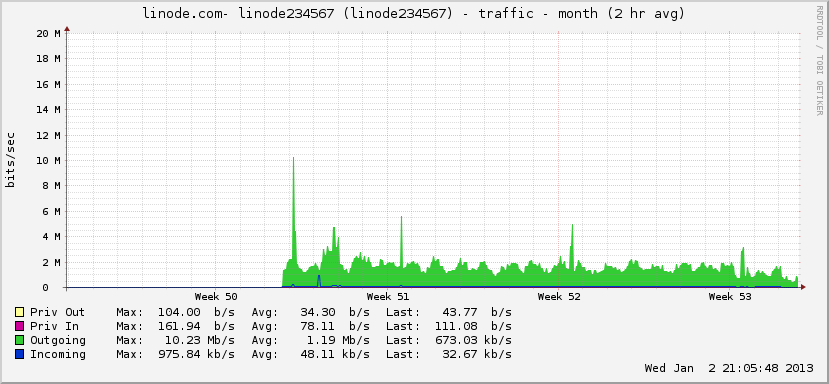The width and height of the screenshot is (829, 384).
Task: Select the Week 50 axis label
Action: 216,297
